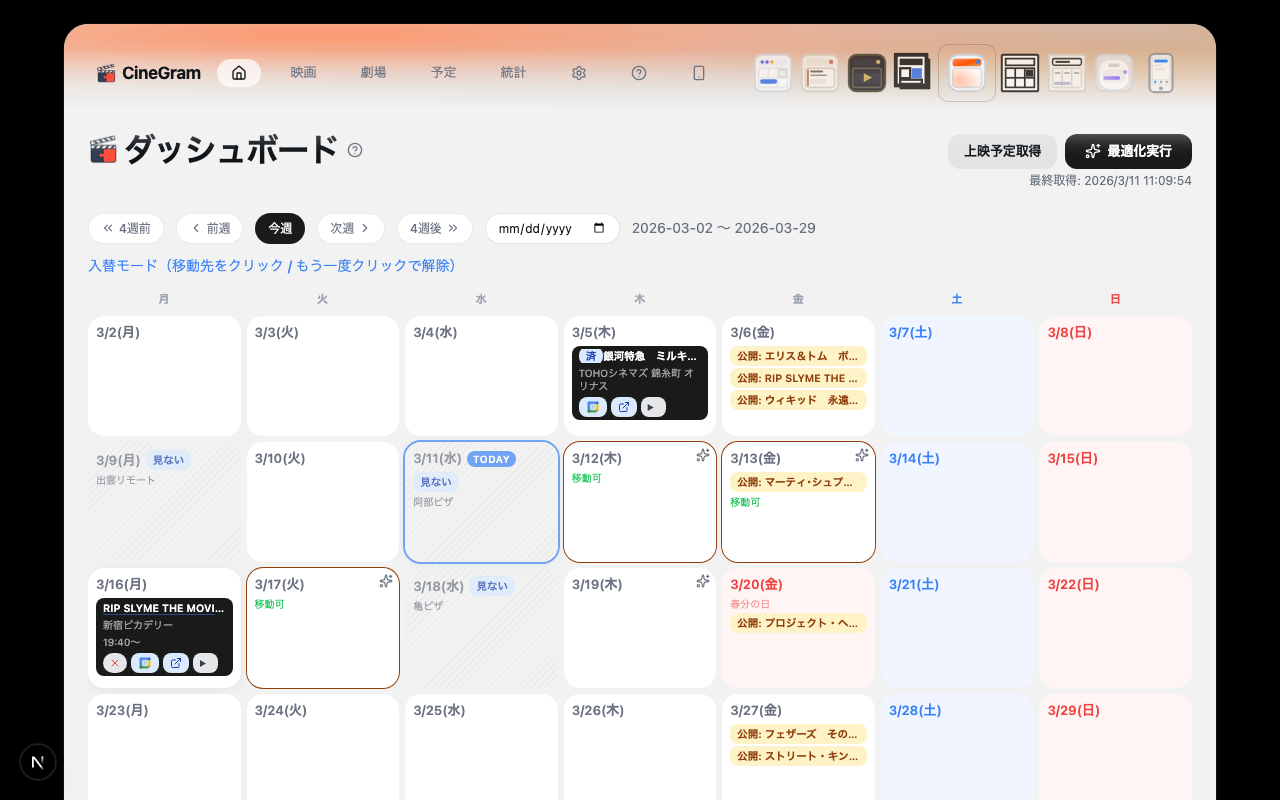Open the 統計 menu tab
The width and height of the screenshot is (1280, 800).
click(513, 73)
